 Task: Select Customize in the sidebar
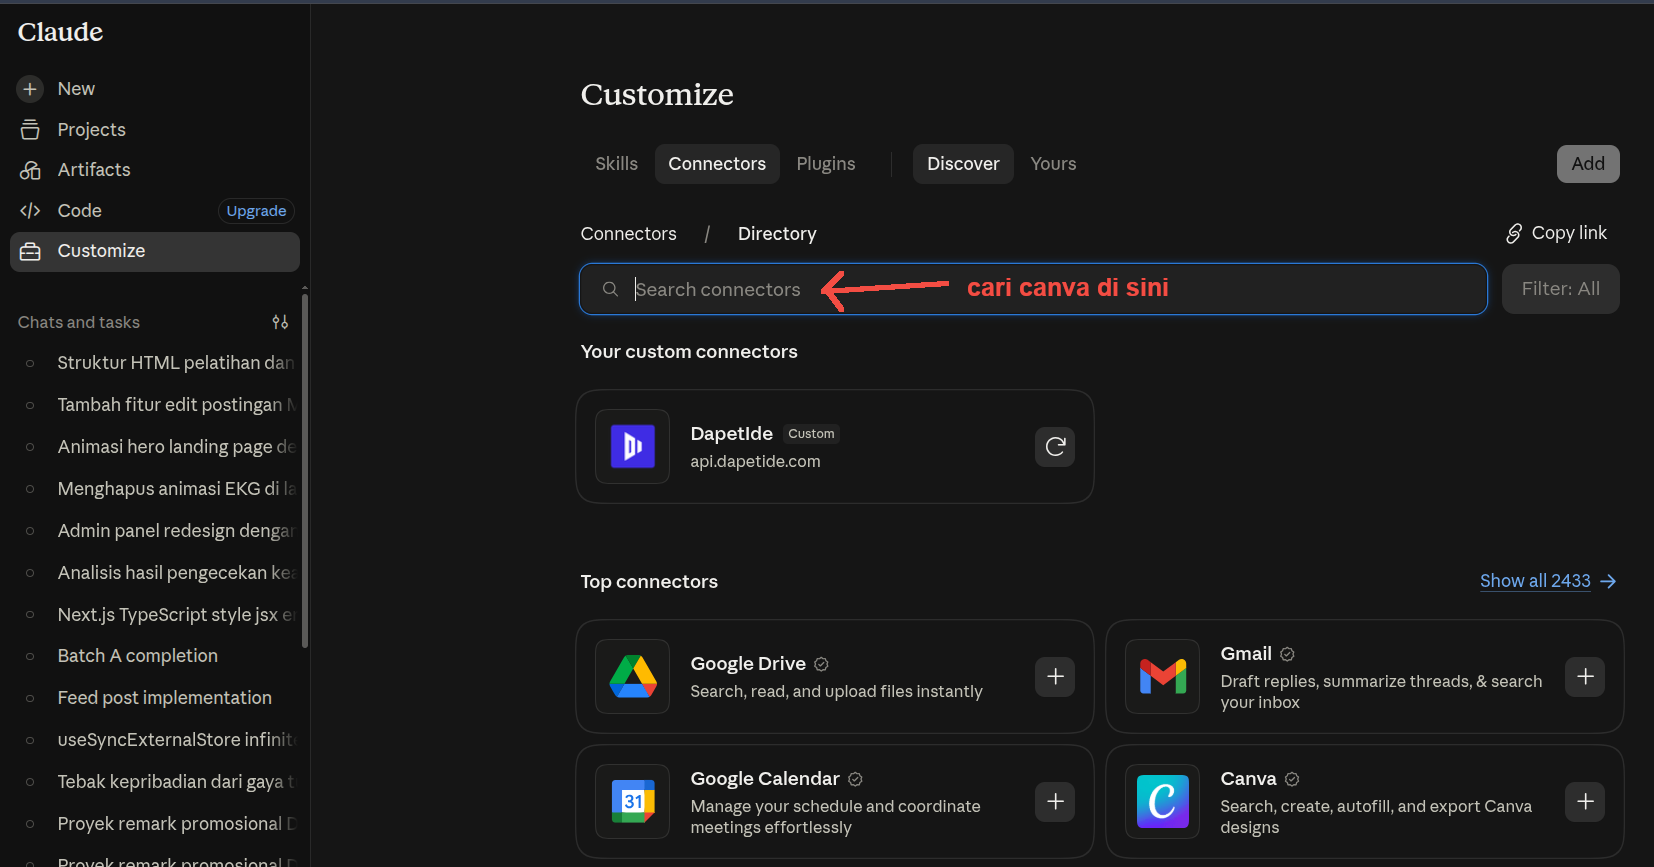pos(155,252)
